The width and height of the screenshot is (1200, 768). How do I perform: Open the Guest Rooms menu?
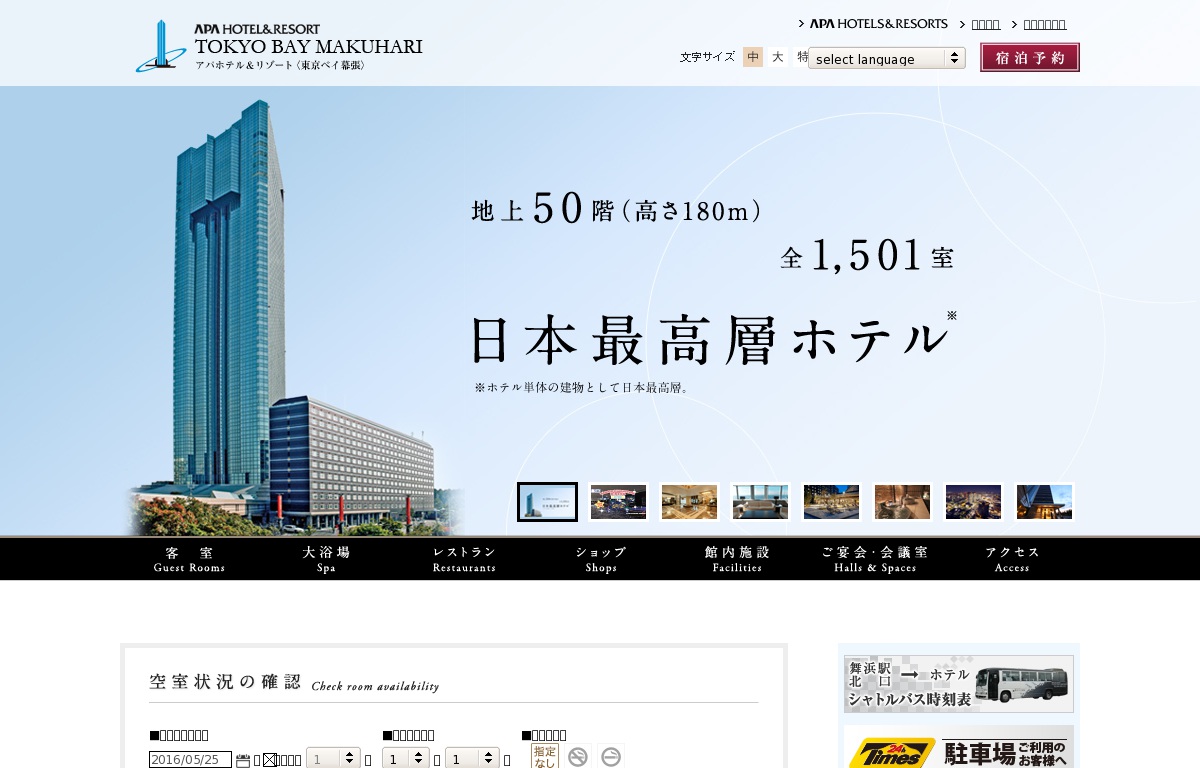[x=189, y=559]
